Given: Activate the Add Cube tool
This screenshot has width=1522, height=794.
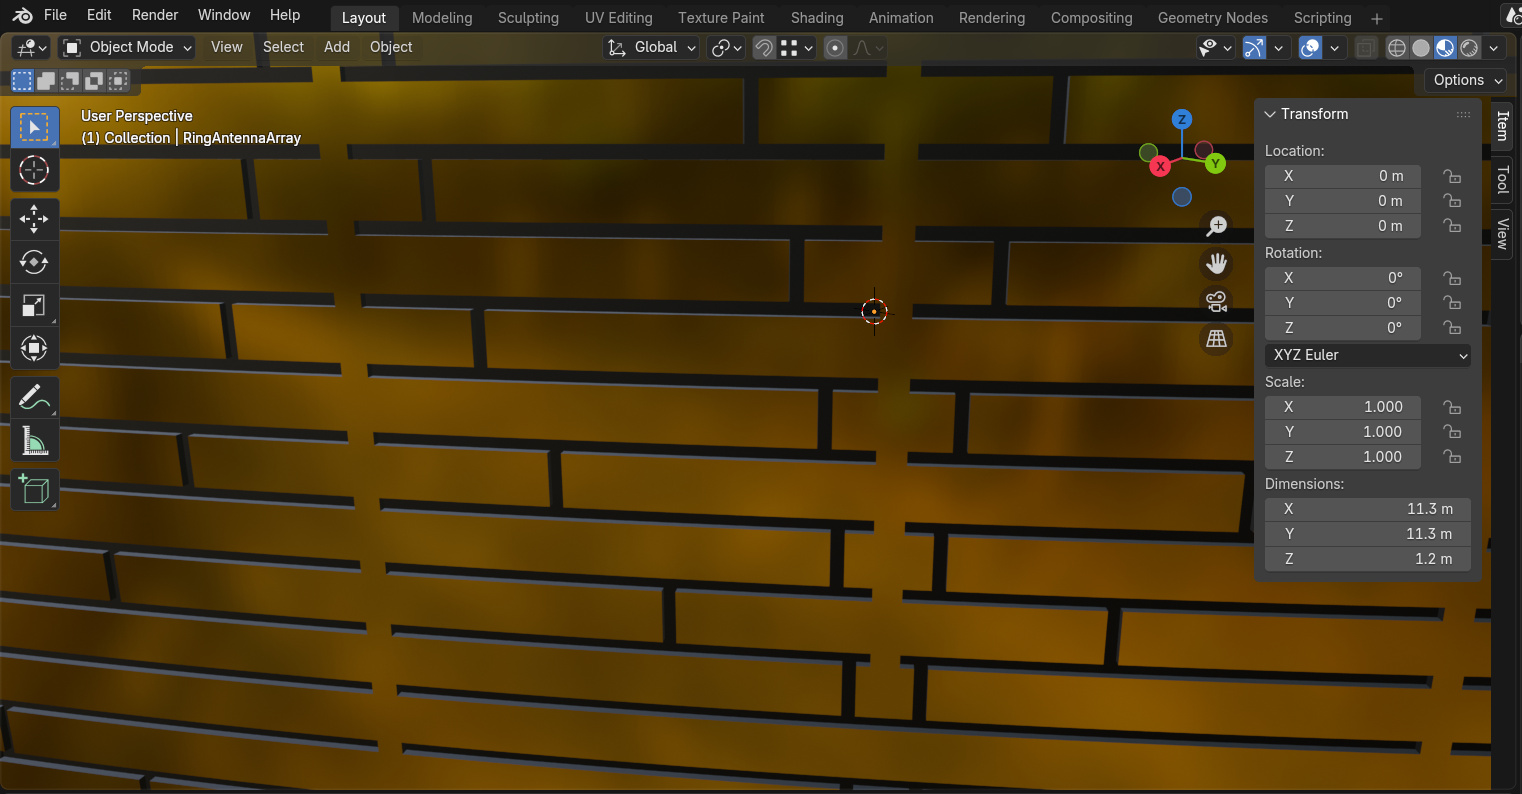Looking at the screenshot, I should (34, 489).
